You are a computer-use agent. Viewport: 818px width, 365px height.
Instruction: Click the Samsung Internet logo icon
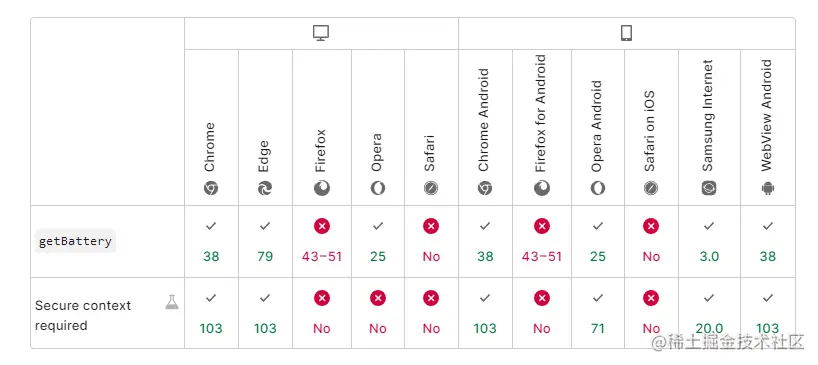point(709,188)
